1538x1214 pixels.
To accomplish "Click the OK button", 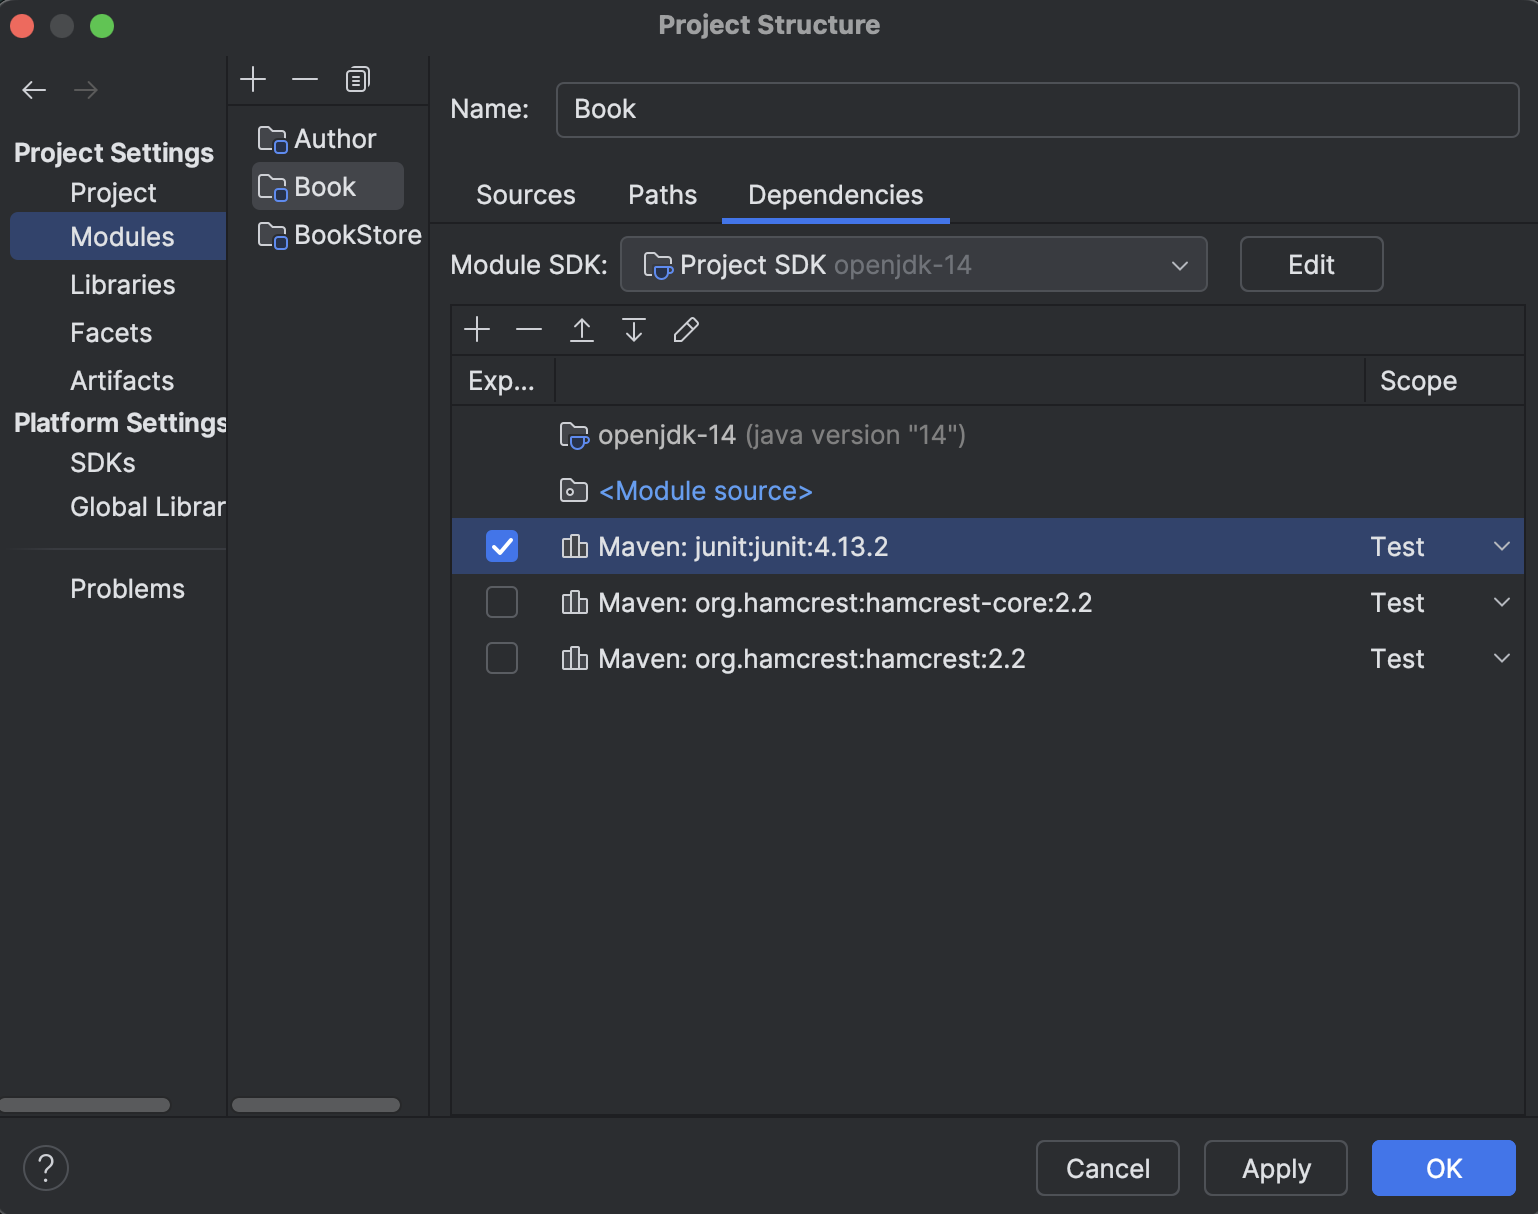I will (x=1443, y=1168).
